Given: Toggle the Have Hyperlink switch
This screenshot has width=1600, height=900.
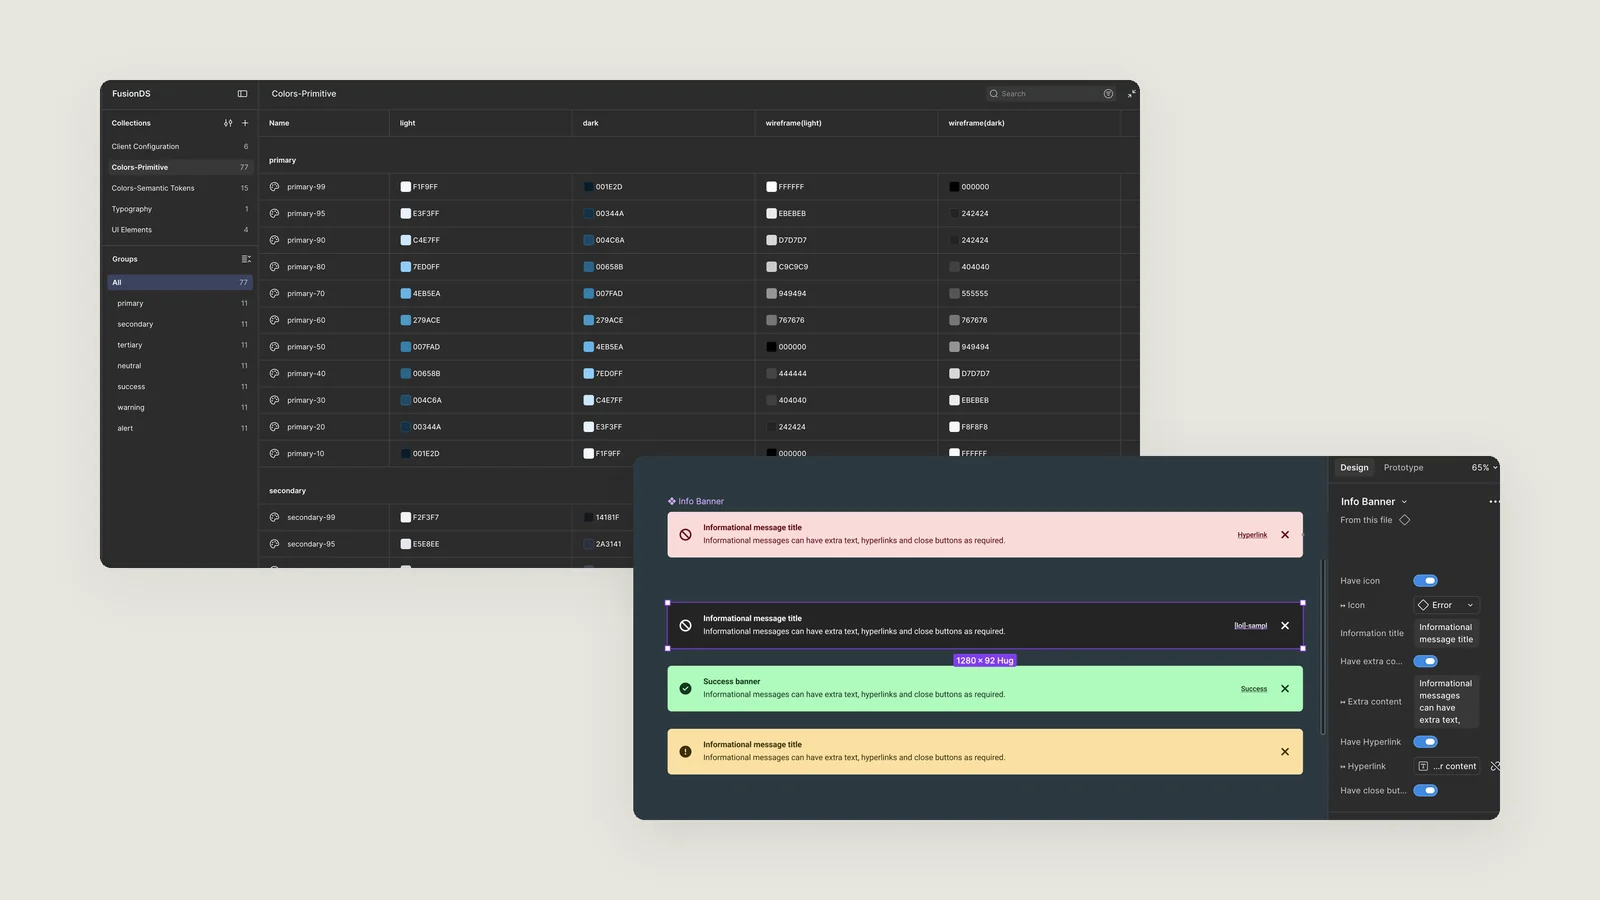Looking at the screenshot, I should pyautogui.click(x=1426, y=742).
